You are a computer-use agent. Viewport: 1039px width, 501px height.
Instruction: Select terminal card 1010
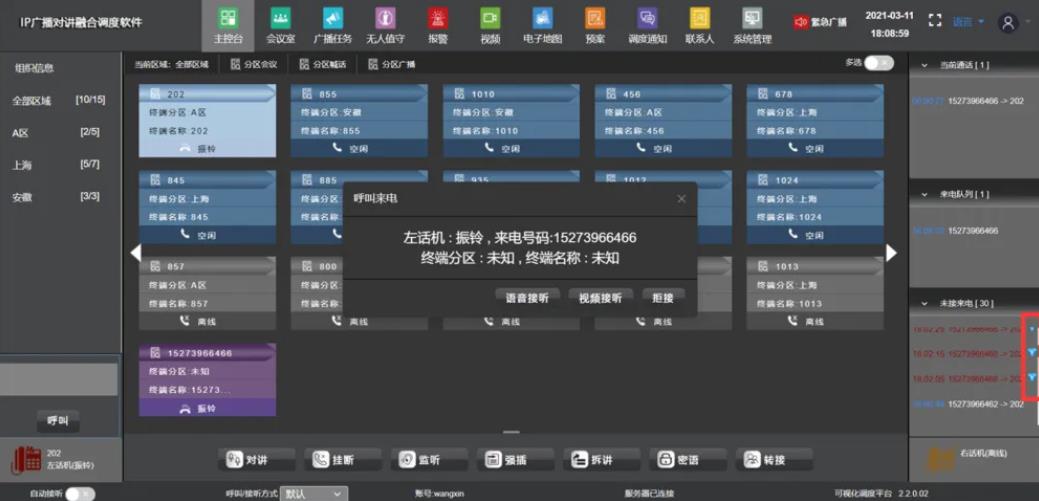(x=512, y=121)
